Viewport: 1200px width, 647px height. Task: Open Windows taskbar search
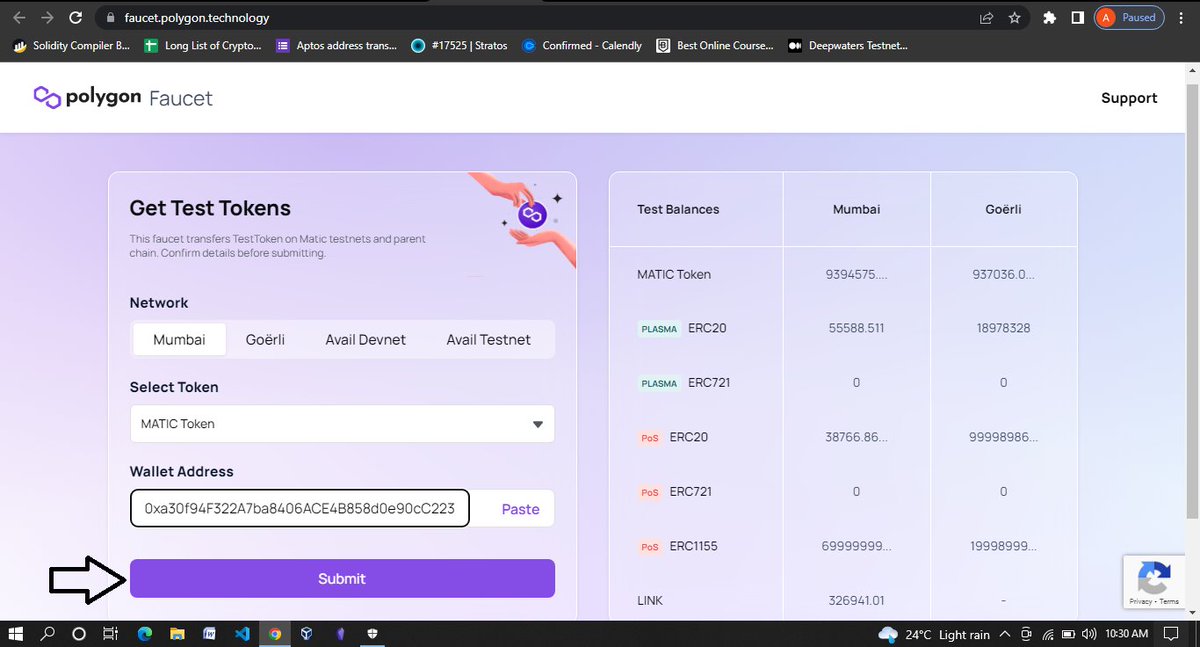[x=47, y=634]
